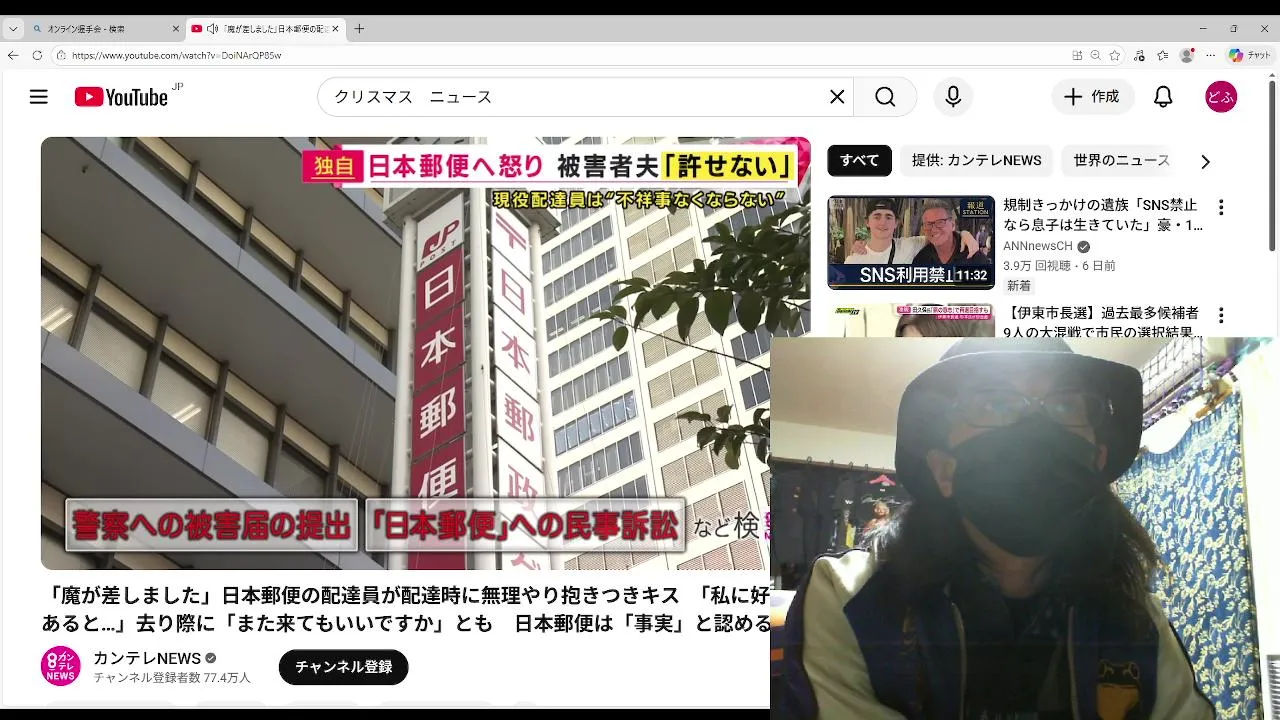Screen dimensions: 1280x720
Task: Click the page vertical scrollbar
Action: point(1273,165)
